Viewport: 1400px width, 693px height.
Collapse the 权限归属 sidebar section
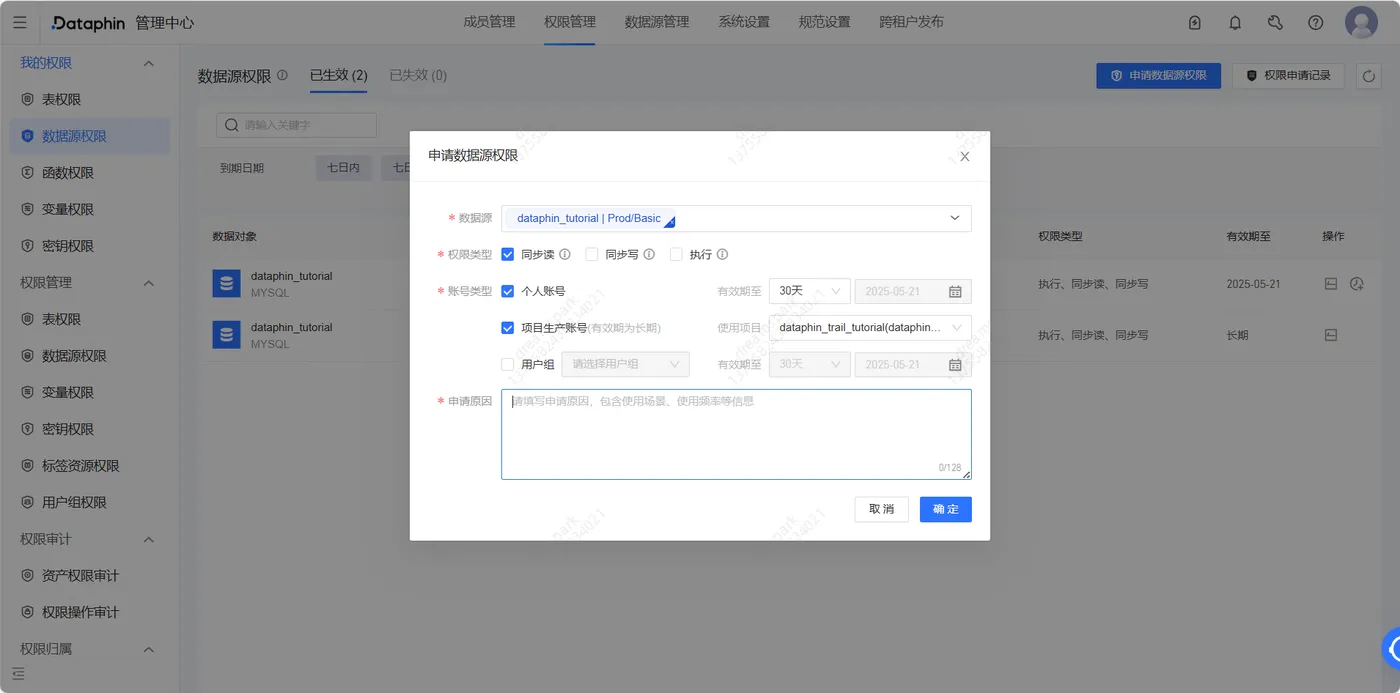pos(149,649)
